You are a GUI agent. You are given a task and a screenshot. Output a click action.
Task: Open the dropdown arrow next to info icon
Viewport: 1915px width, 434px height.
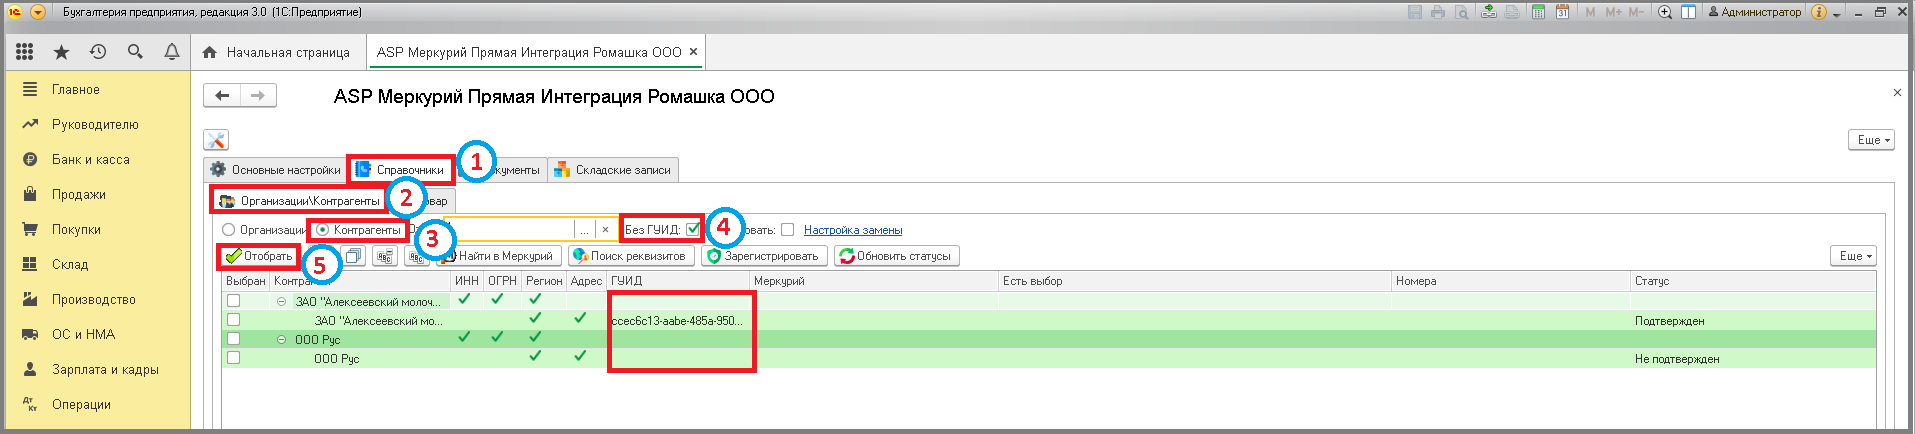tap(1837, 13)
